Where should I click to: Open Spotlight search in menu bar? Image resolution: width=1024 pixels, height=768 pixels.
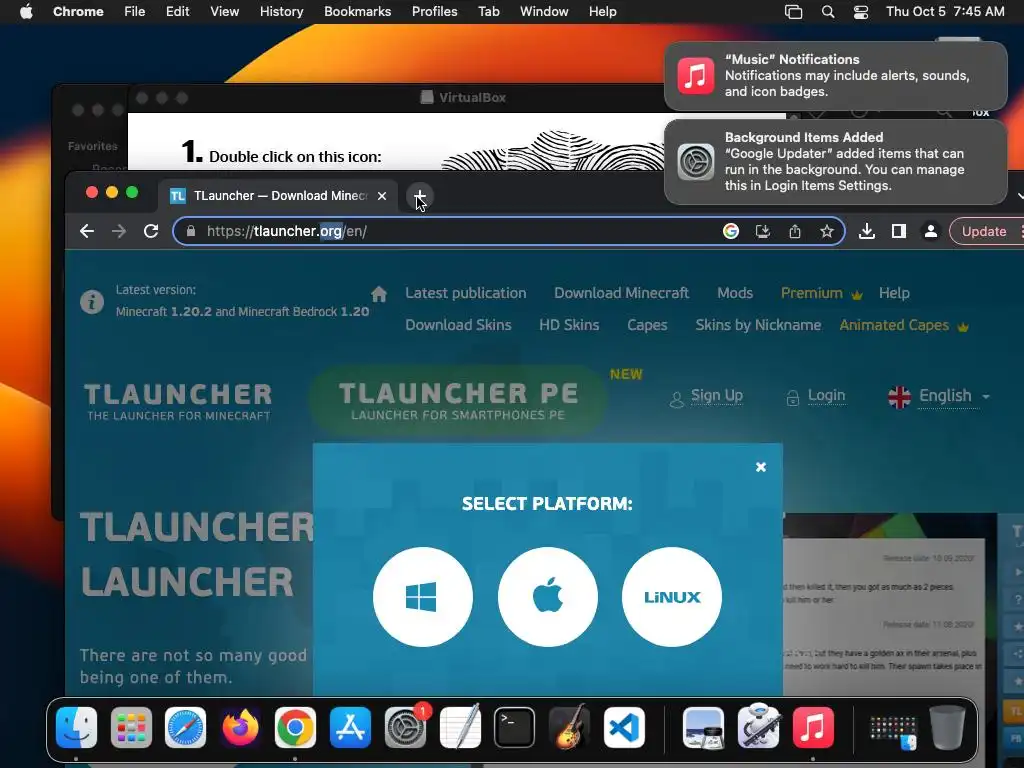click(827, 12)
